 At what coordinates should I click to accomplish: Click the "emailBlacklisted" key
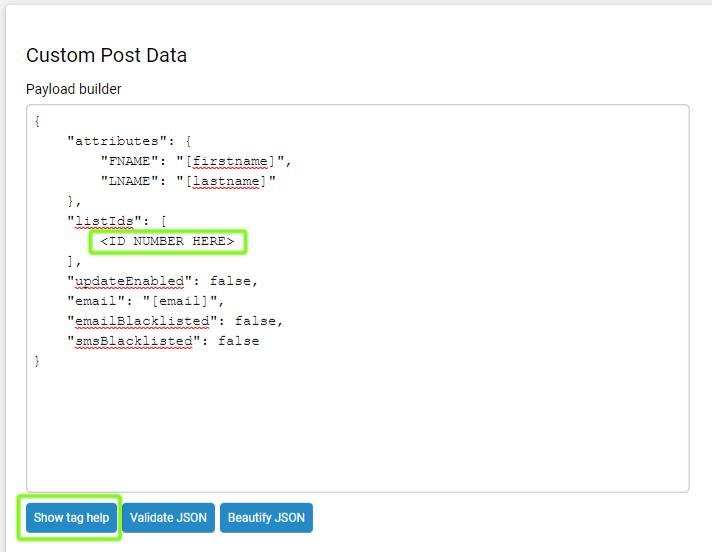click(142, 321)
